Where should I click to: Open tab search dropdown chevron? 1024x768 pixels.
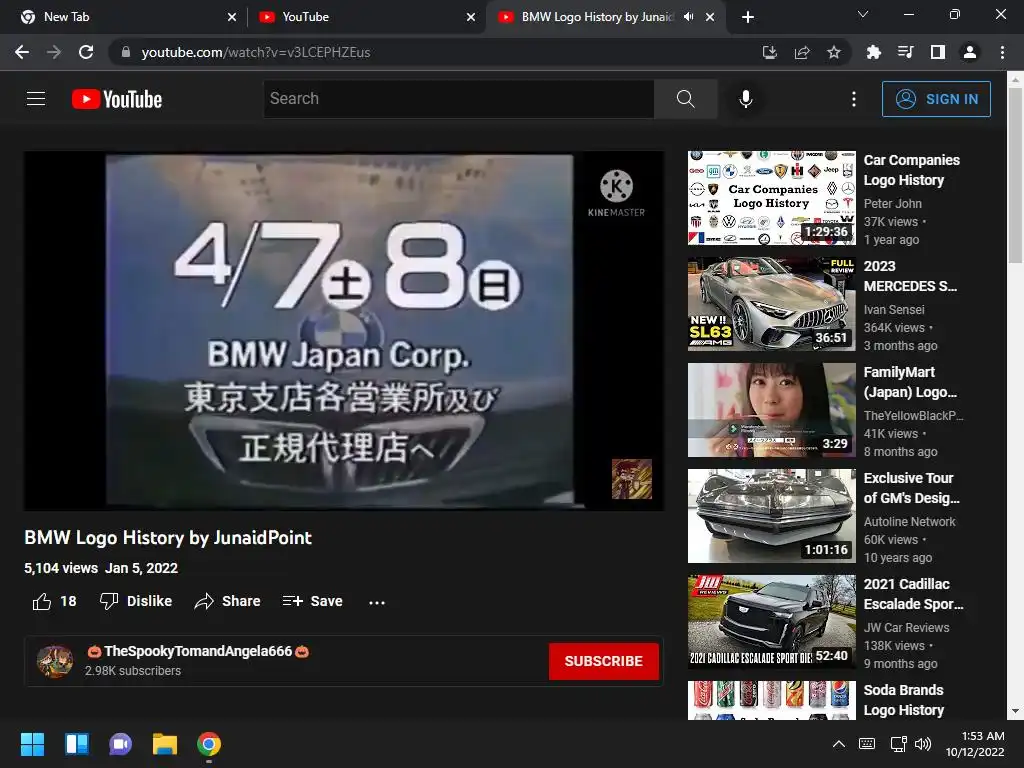(863, 14)
